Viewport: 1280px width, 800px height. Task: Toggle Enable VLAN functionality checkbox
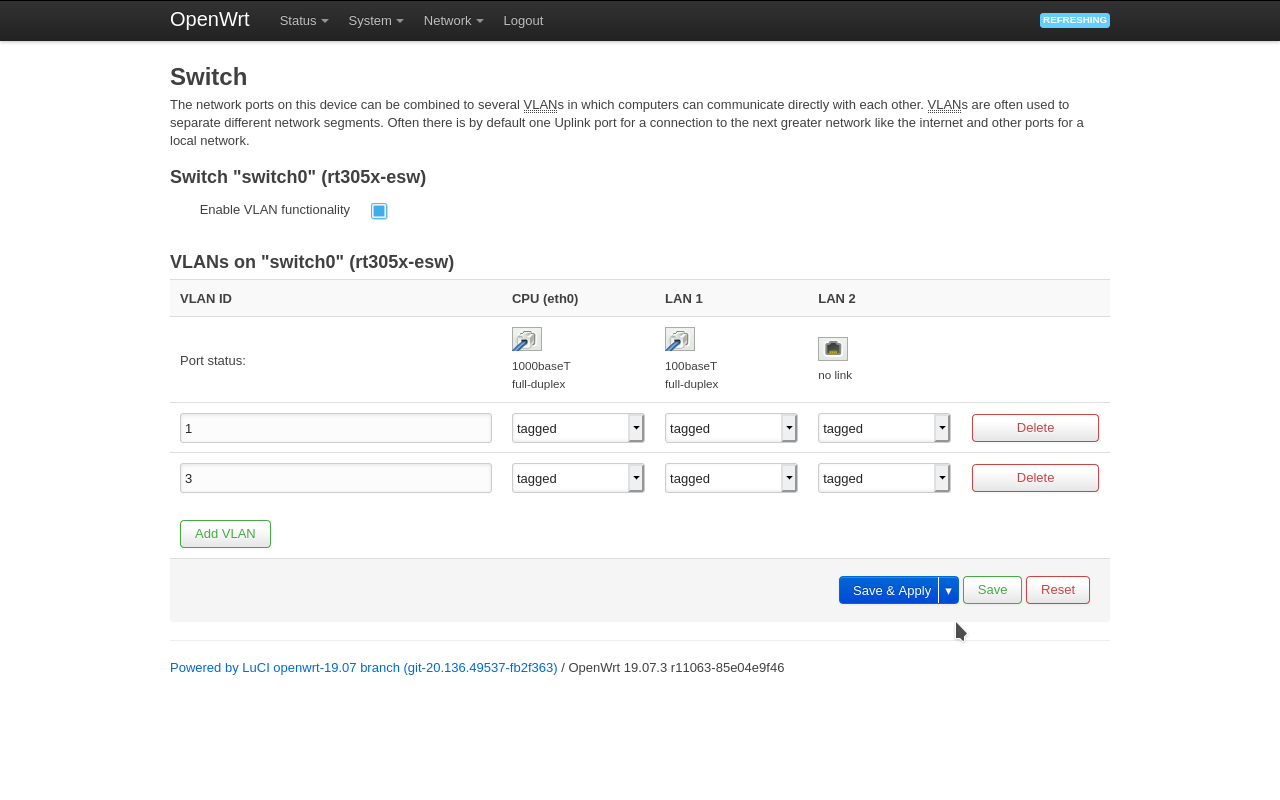(379, 211)
